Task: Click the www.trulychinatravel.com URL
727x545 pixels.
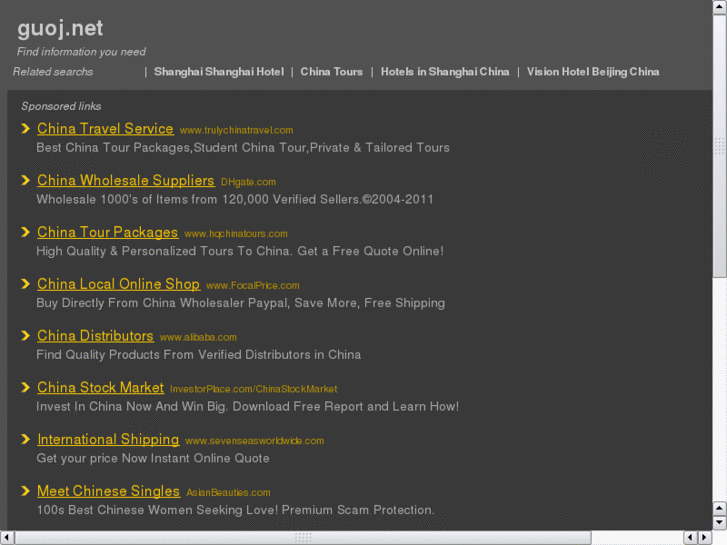Action: 236,130
